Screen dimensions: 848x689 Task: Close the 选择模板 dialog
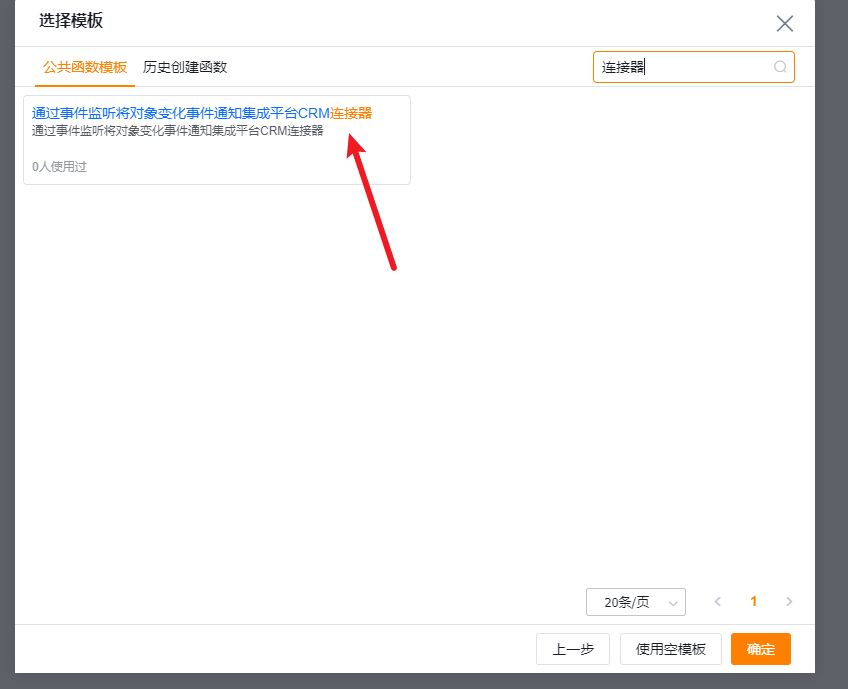tap(785, 23)
